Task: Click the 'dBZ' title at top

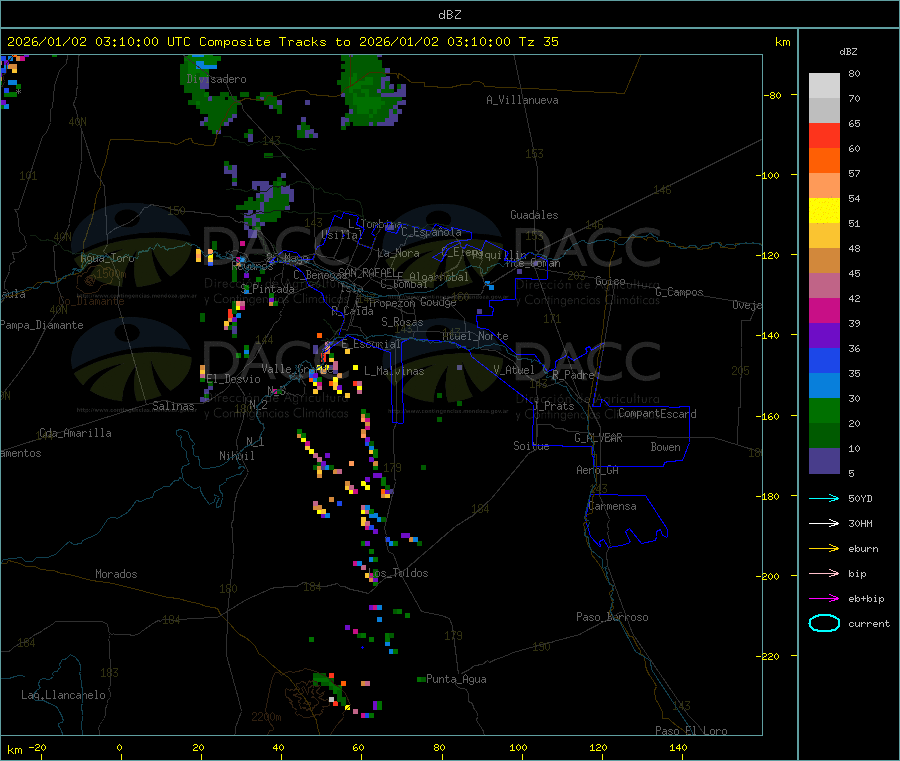Action: pyautogui.click(x=449, y=15)
